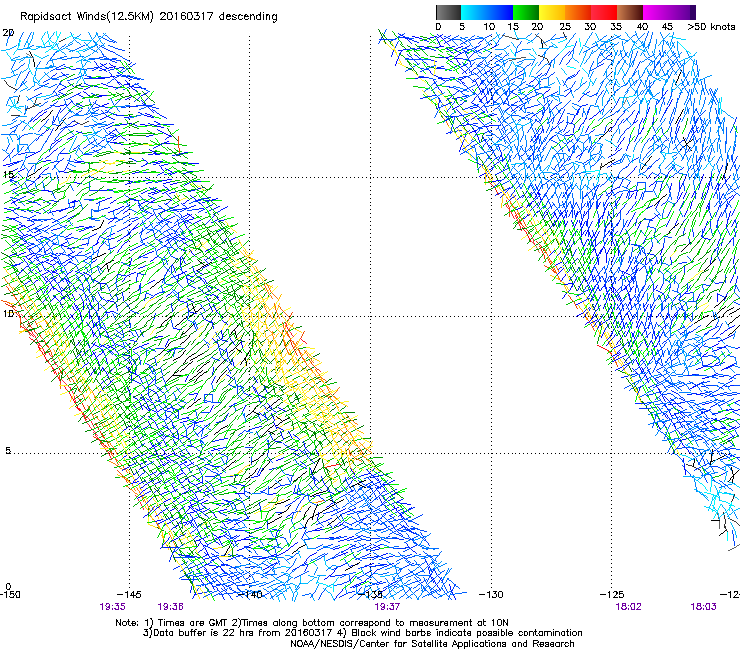Click the purple time label '18:02'
The width and height of the screenshot is (740, 650).
click(x=629, y=607)
